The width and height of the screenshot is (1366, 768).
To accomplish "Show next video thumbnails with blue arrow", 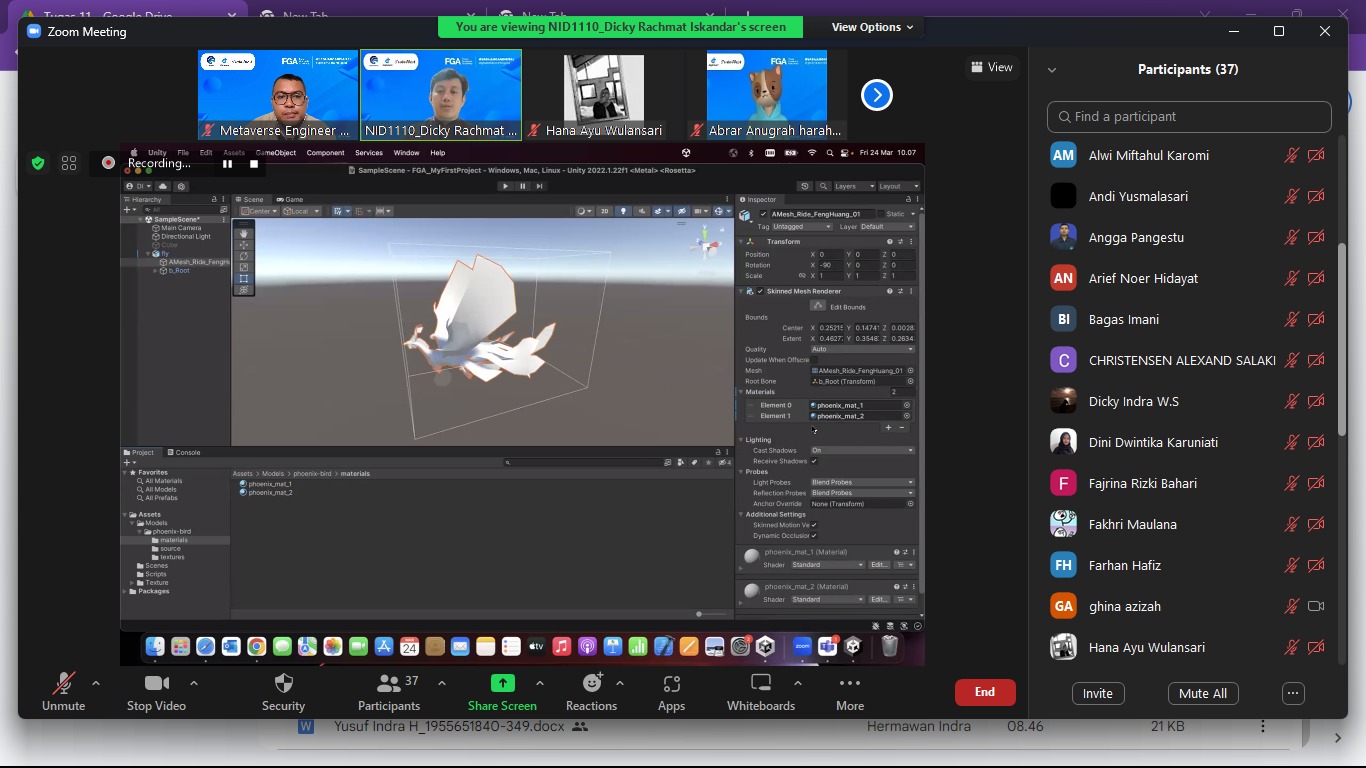I will click(877, 95).
